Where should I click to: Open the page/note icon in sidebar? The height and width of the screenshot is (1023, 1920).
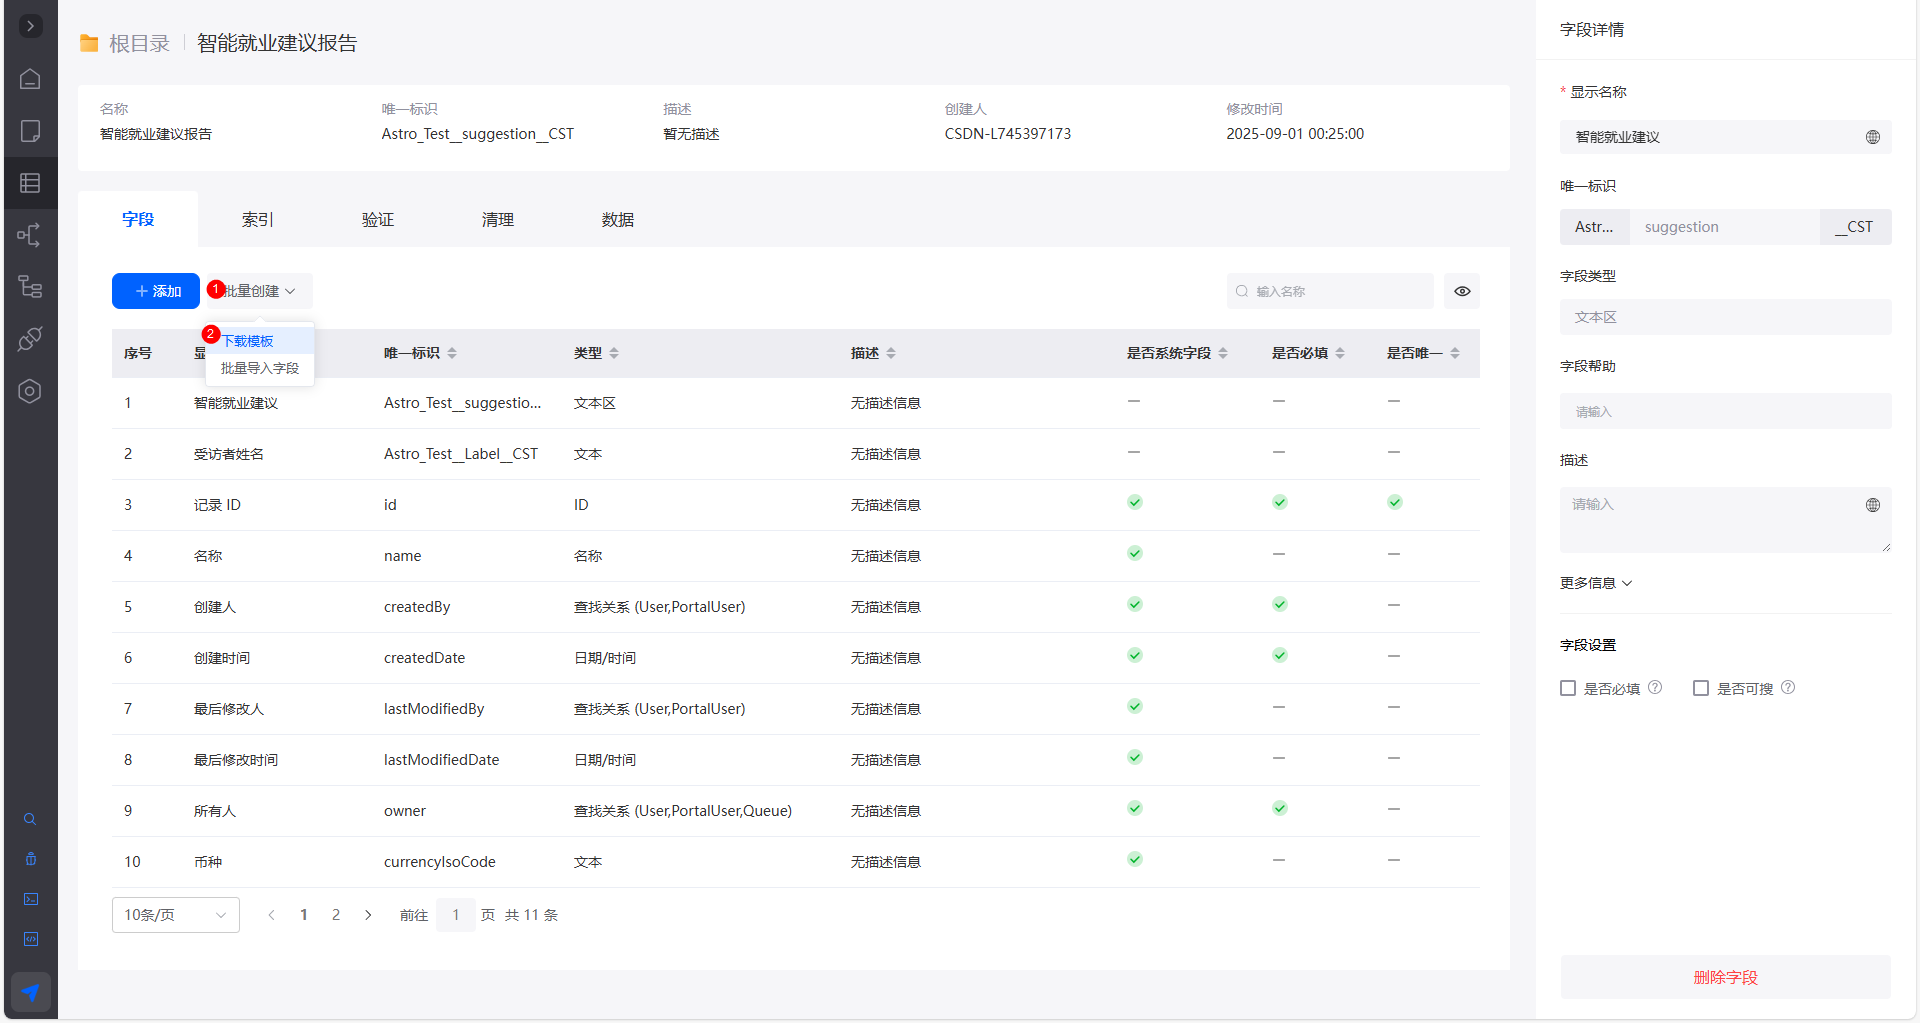pyautogui.click(x=30, y=131)
